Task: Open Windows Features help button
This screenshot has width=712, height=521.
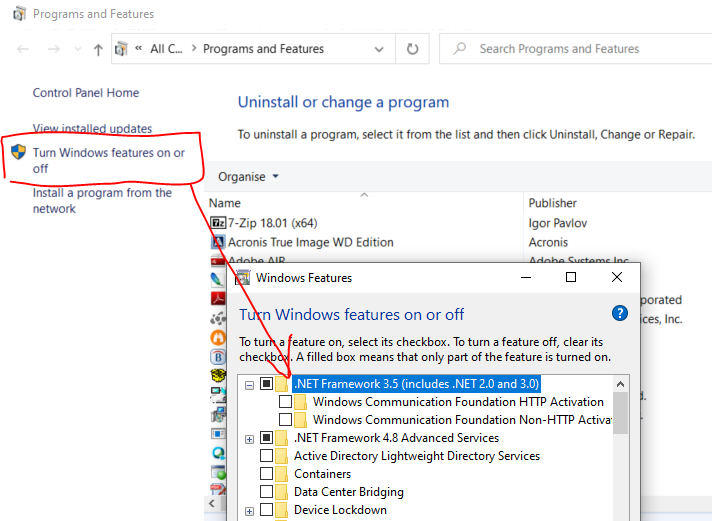Action: tap(620, 313)
